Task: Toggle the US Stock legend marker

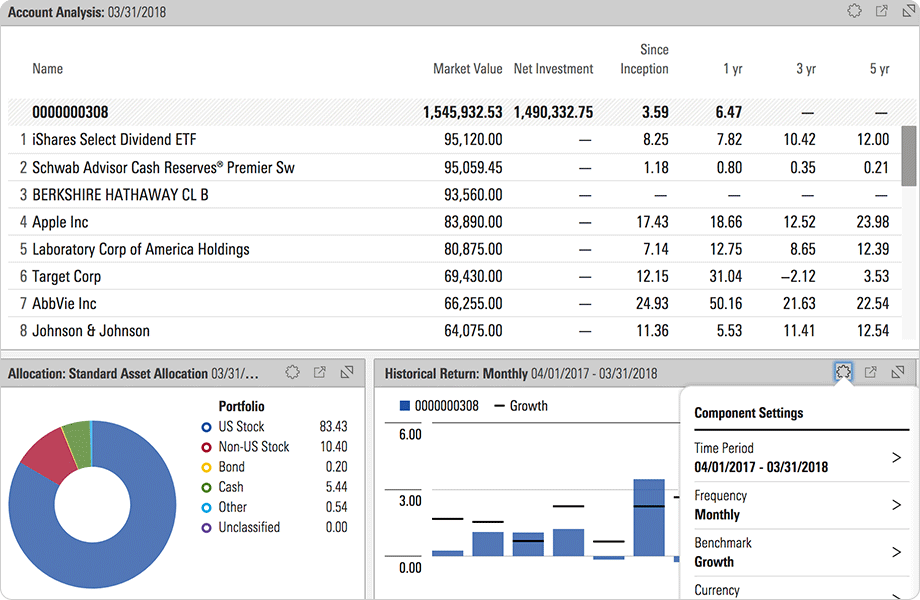Action: [207, 427]
